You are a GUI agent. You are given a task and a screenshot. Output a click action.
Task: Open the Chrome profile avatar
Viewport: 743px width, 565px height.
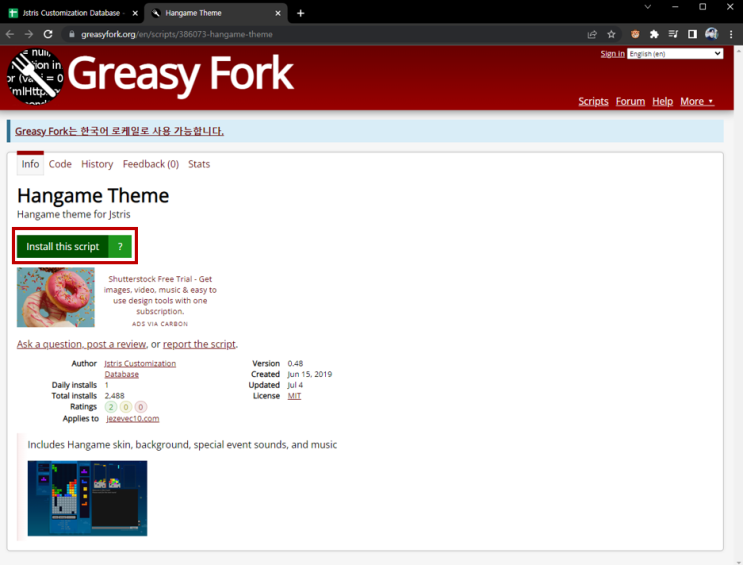click(711, 34)
